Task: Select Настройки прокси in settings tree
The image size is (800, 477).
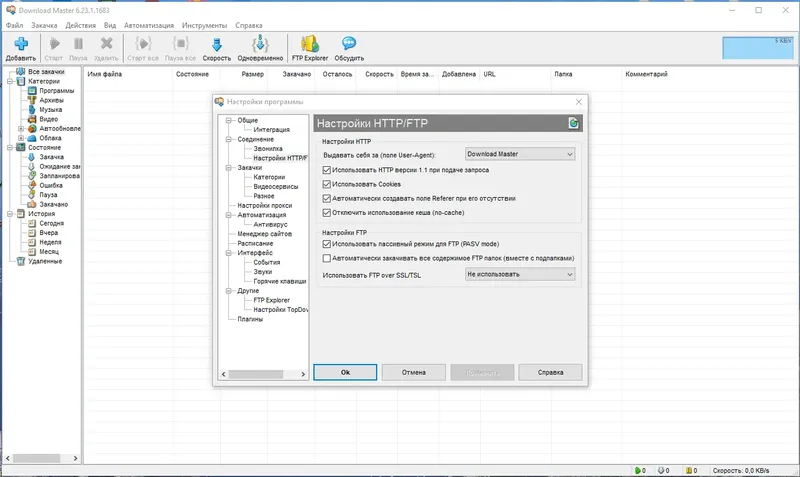Action: coord(264,206)
